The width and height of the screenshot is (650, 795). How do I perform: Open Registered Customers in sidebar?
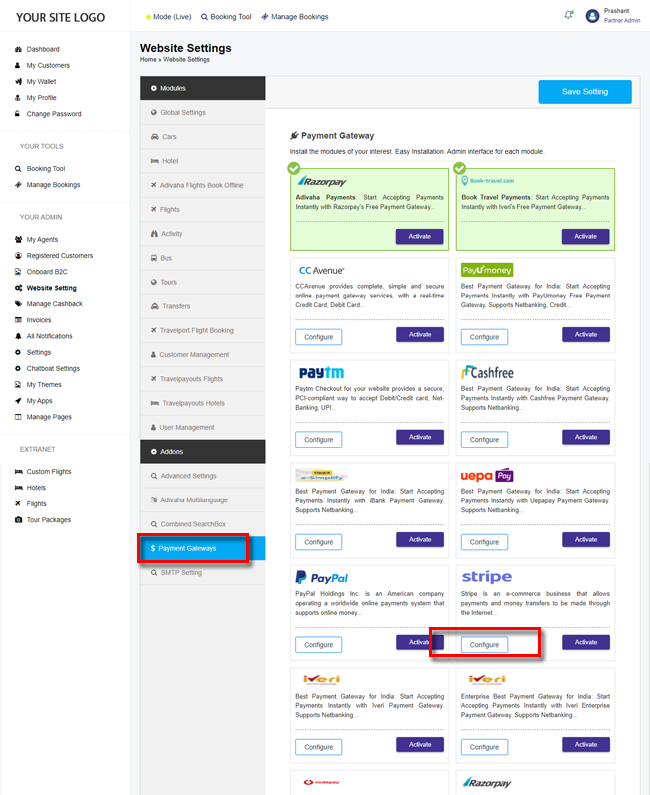coord(60,256)
